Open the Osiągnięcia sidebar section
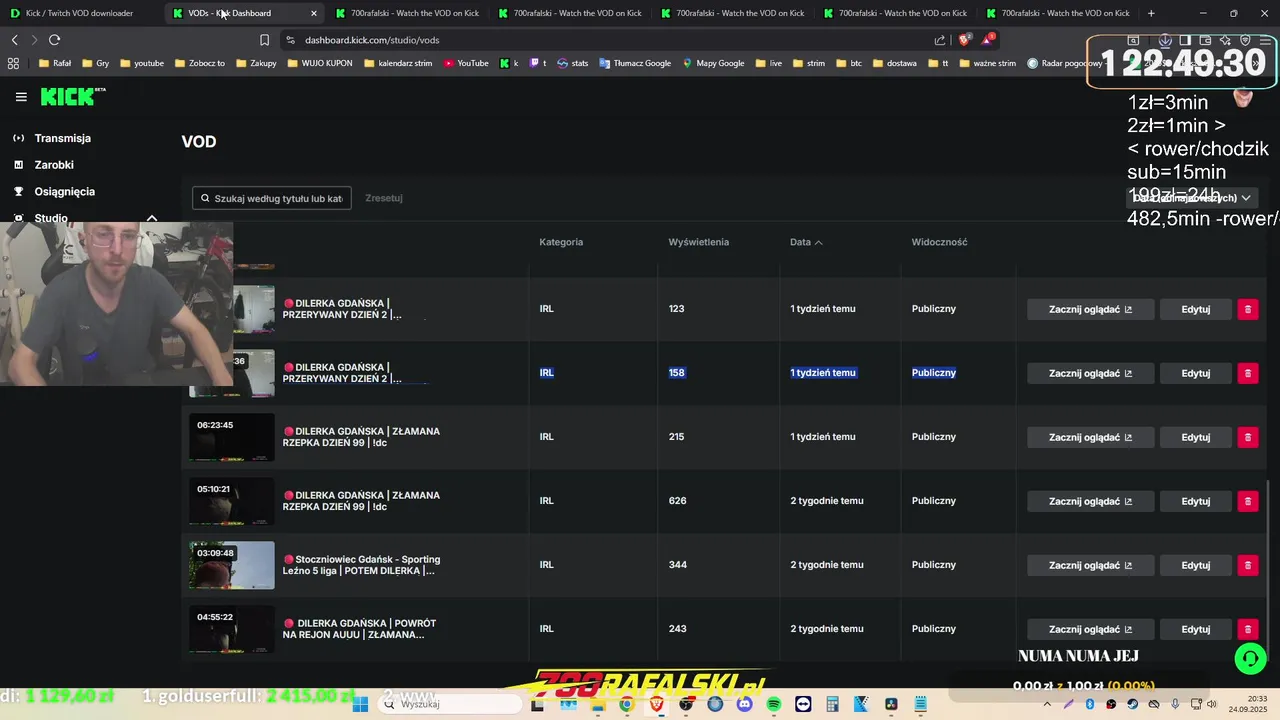The width and height of the screenshot is (1280, 720). pyautogui.click(x=64, y=191)
